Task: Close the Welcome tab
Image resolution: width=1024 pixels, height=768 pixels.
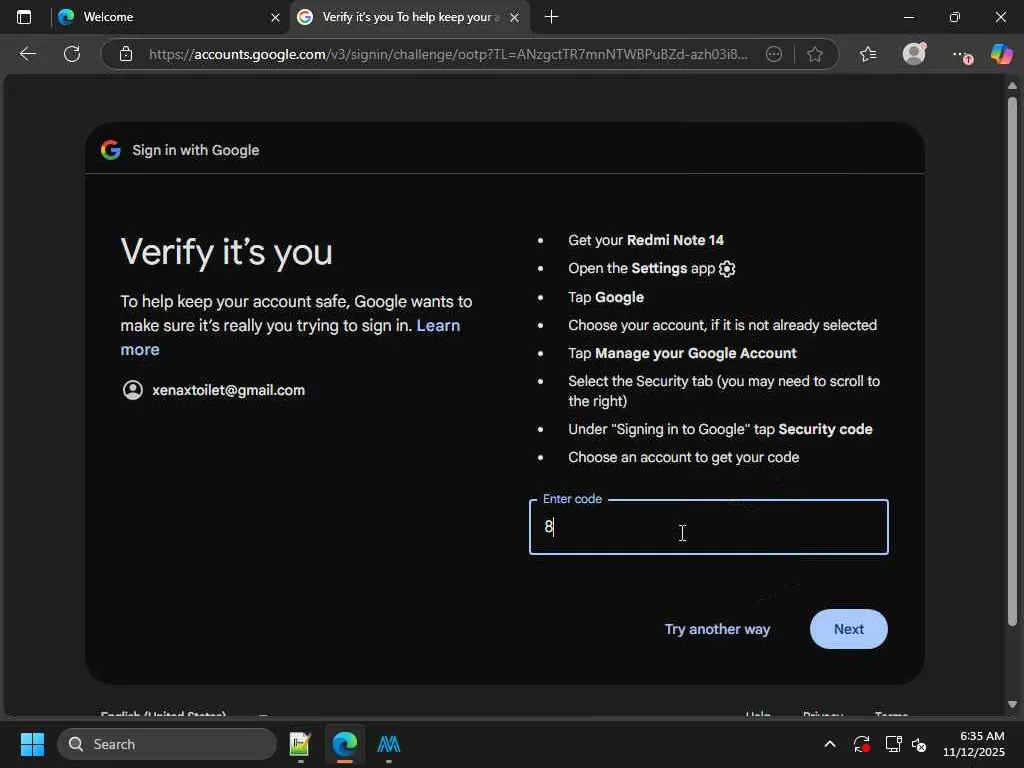Action: point(275,18)
